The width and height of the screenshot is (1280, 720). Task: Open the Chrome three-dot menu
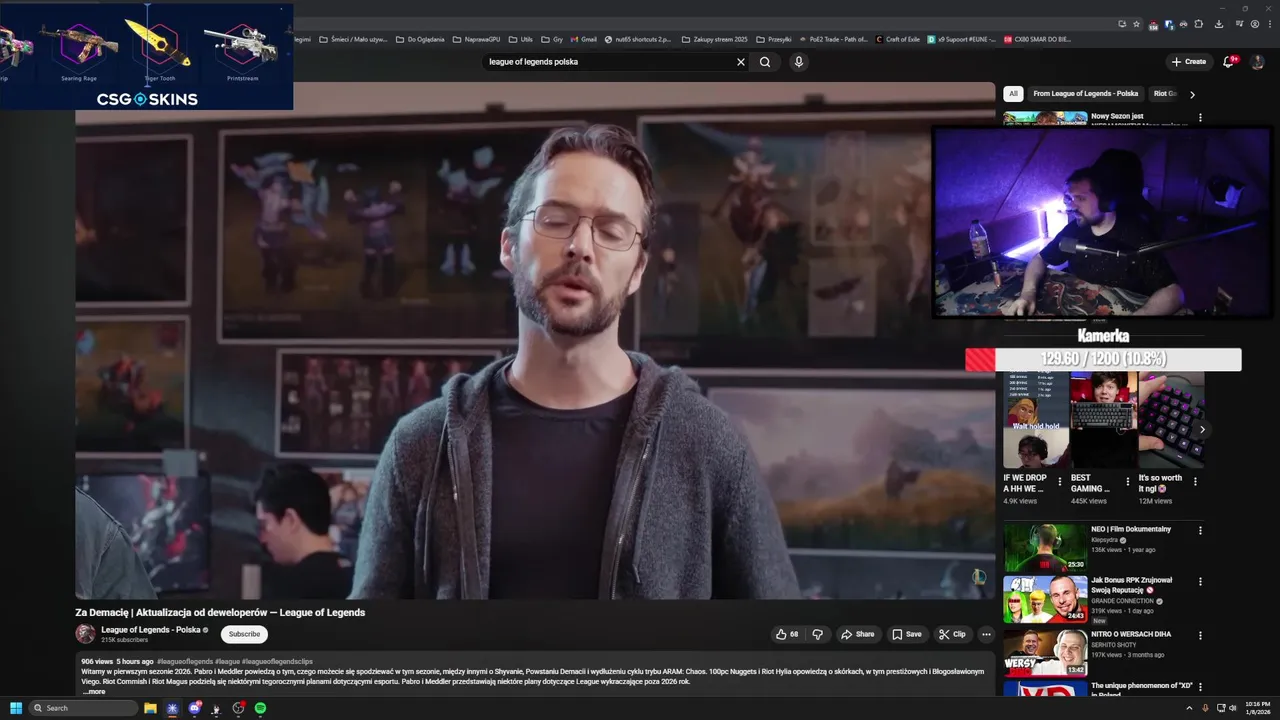tap(1269, 24)
